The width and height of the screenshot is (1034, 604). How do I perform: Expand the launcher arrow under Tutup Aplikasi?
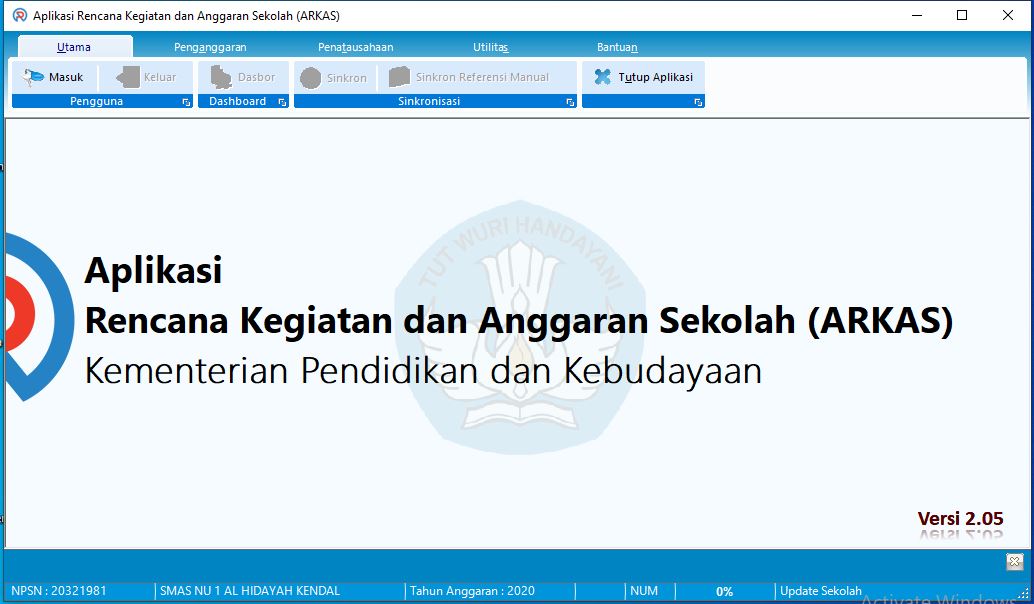point(698,102)
